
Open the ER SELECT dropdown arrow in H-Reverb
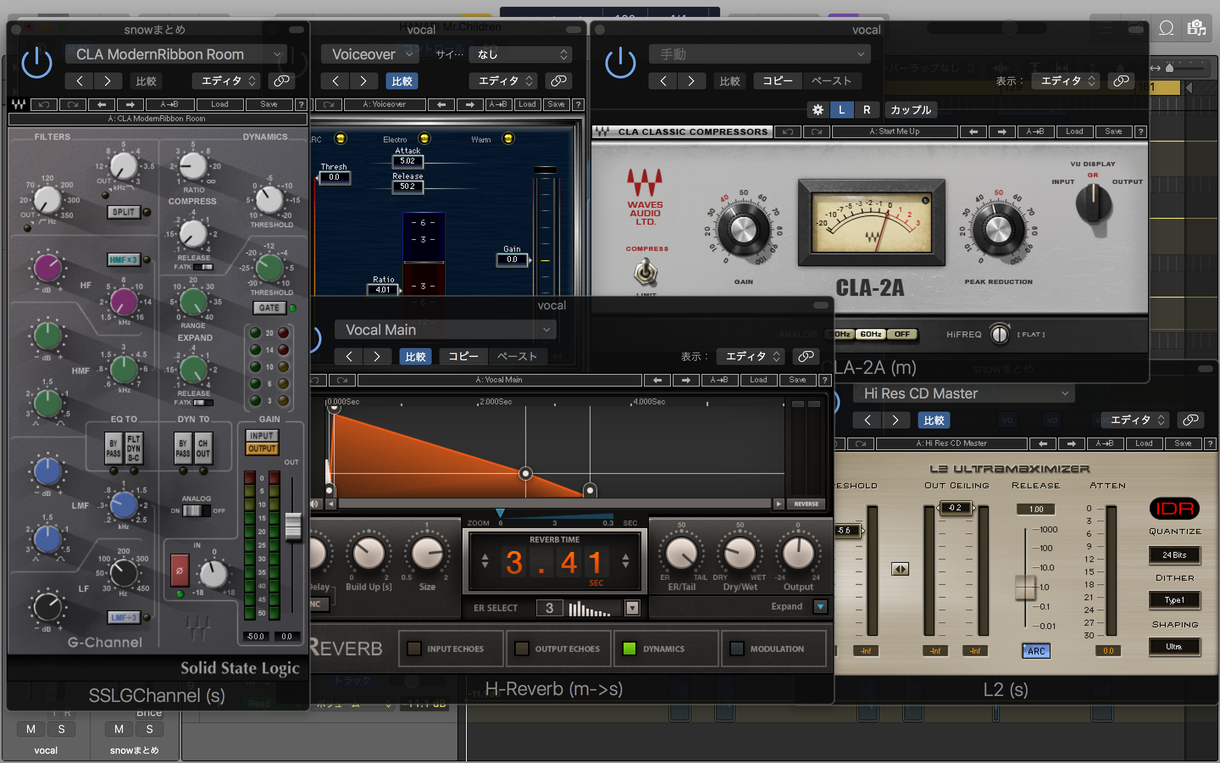(x=632, y=607)
